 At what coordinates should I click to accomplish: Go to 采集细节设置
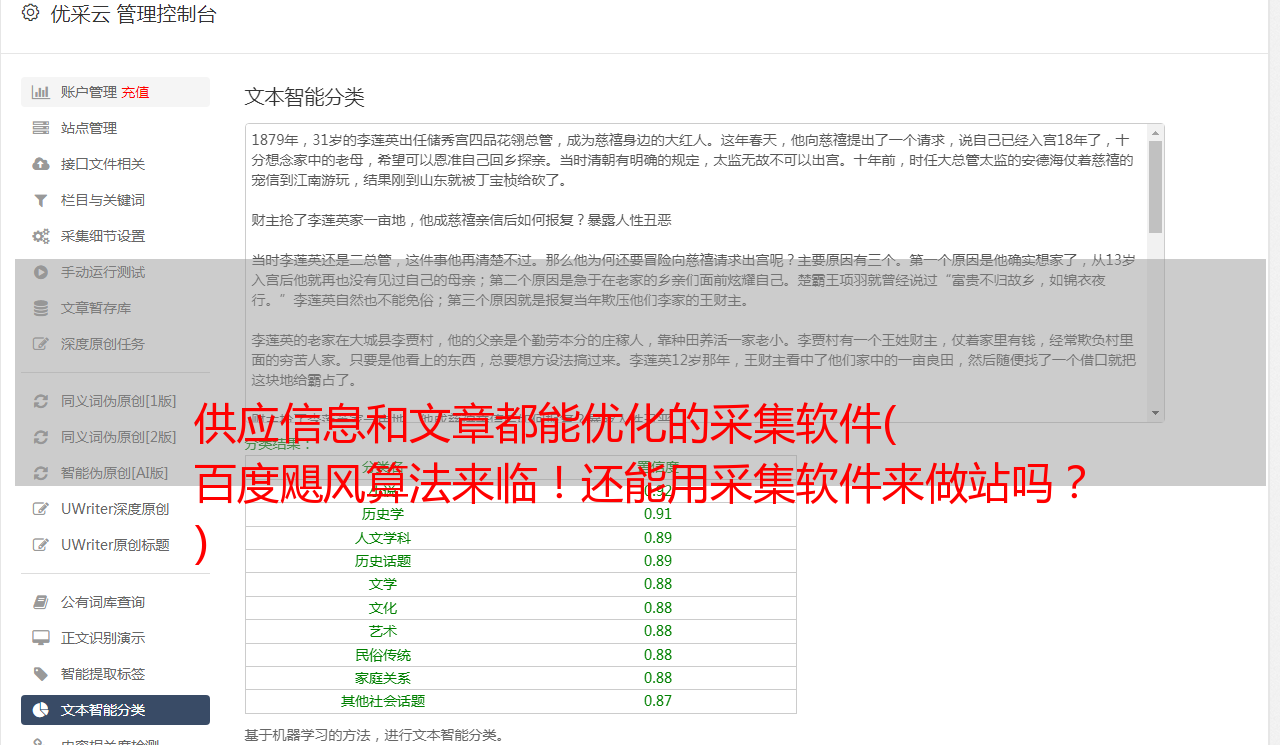(x=115, y=236)
